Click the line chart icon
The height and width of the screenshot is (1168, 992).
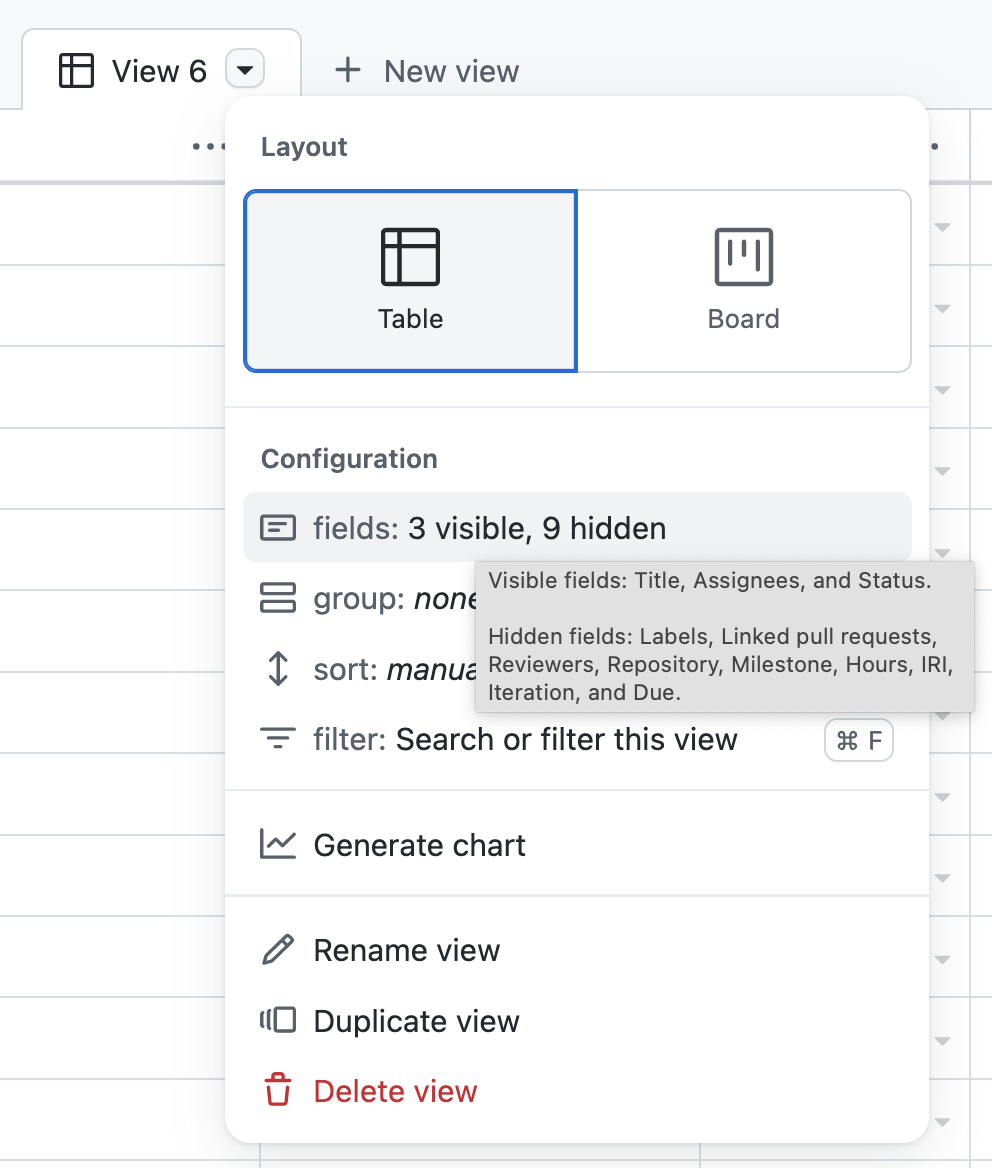point(278,845)
